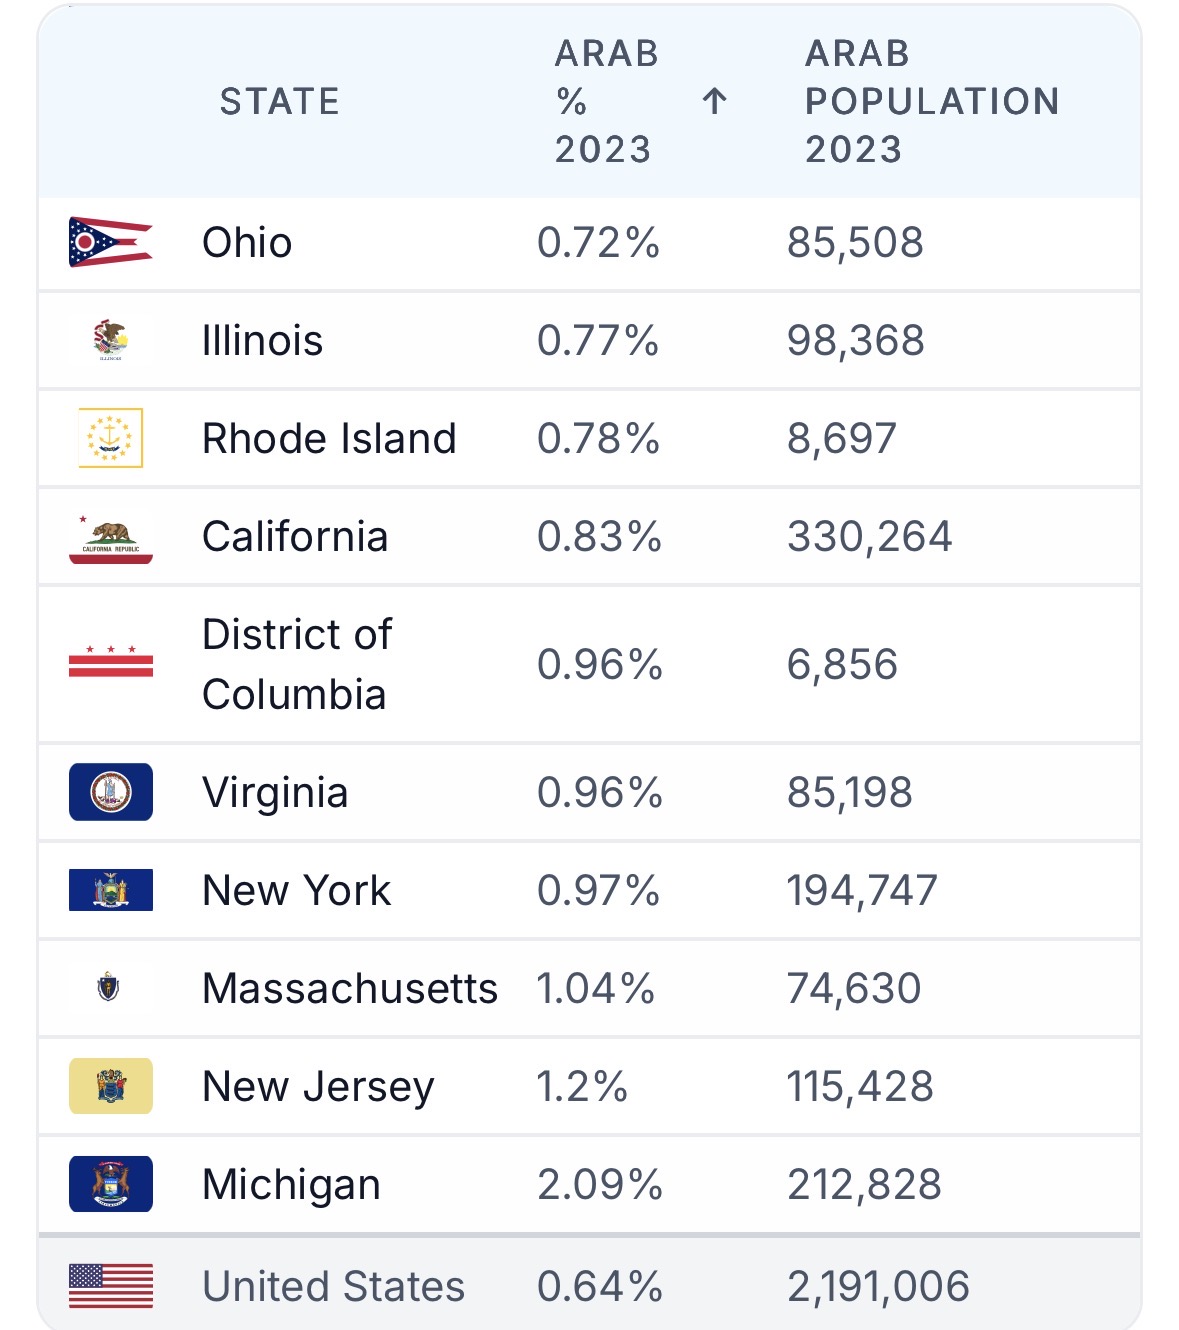
Task: Click the New Jersey flag icon
Action: coord(110,1086)
